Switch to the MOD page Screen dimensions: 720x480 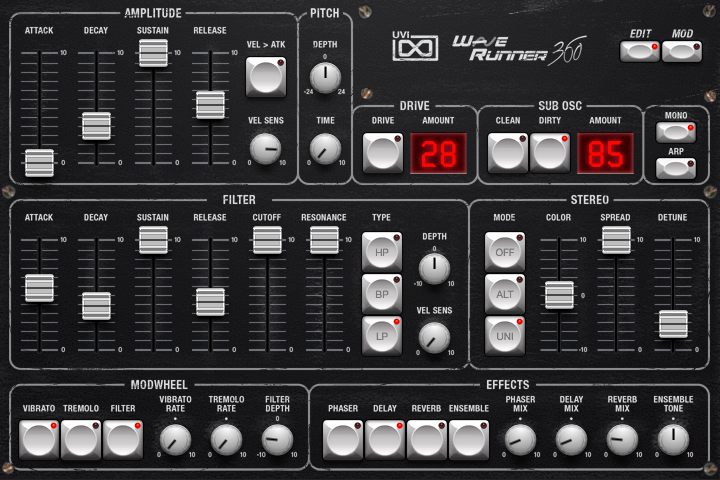[682, 51]
